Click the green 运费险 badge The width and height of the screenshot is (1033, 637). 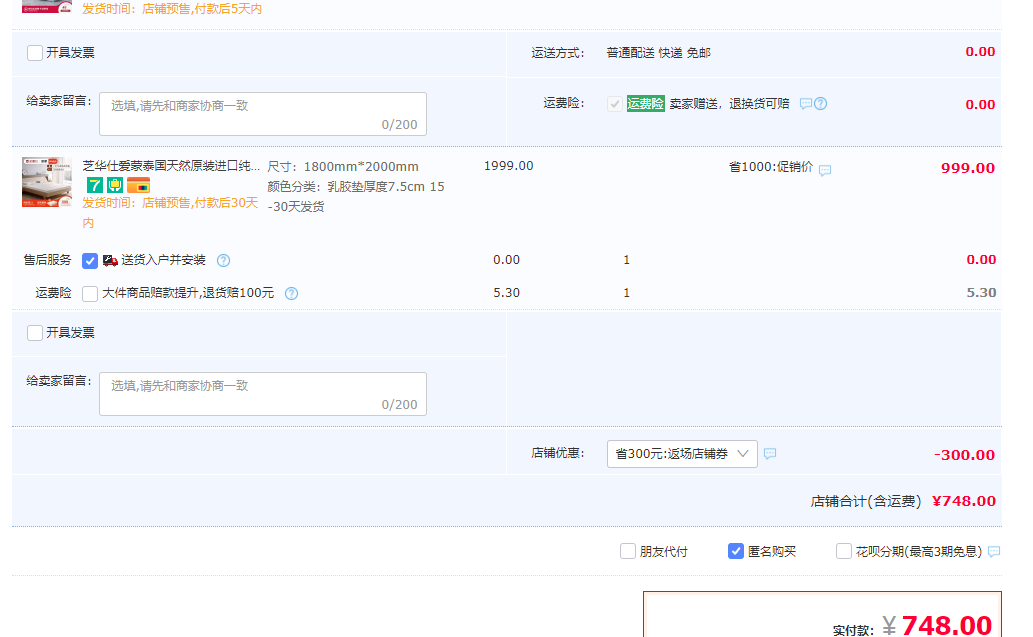(x=646, y=103)
